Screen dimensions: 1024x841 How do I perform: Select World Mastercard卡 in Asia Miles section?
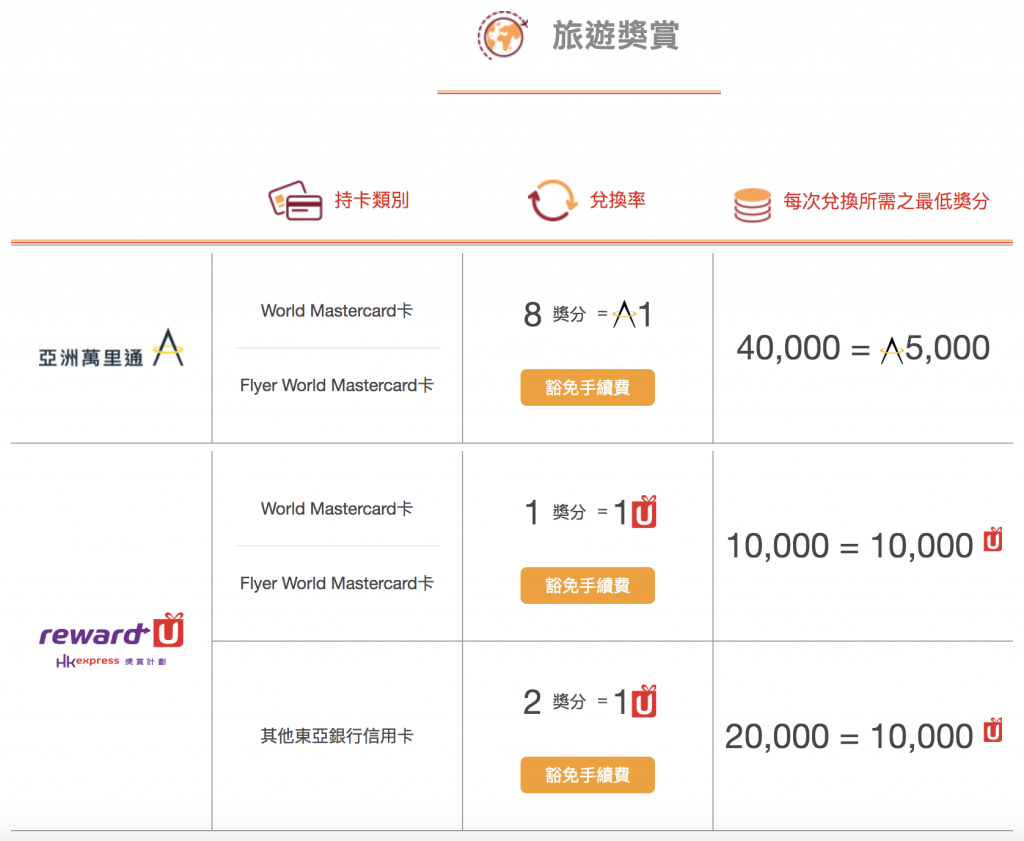(x=337, y=311)
